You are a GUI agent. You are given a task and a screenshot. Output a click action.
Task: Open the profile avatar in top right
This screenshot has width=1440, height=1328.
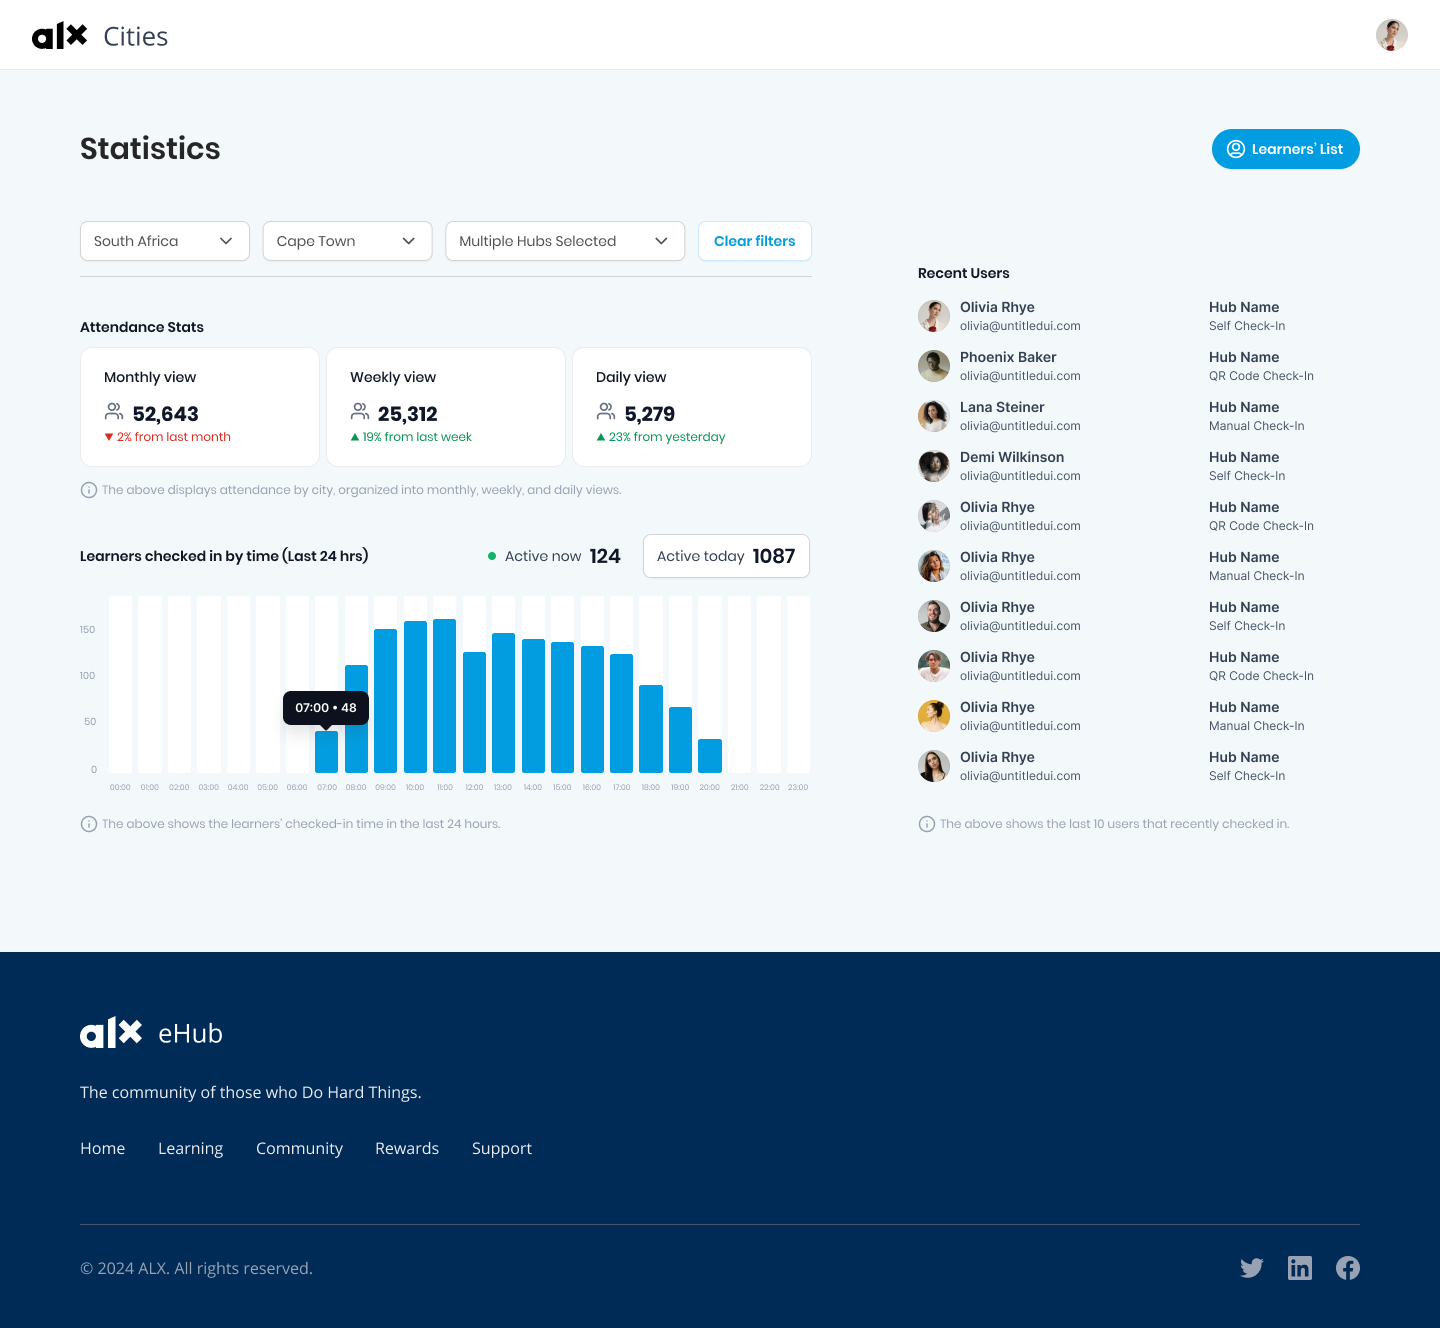(1391, 35)
